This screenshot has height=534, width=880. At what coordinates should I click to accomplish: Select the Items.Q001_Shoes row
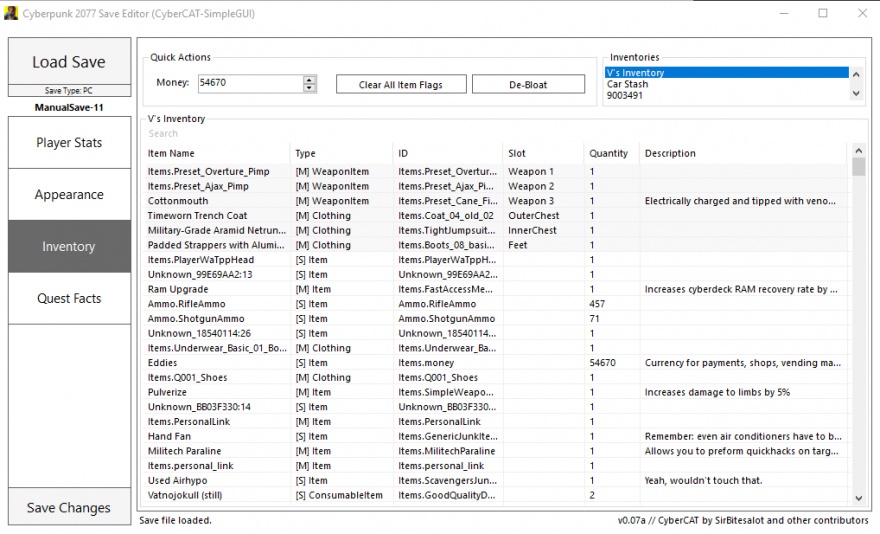click(x=497, y=377)
